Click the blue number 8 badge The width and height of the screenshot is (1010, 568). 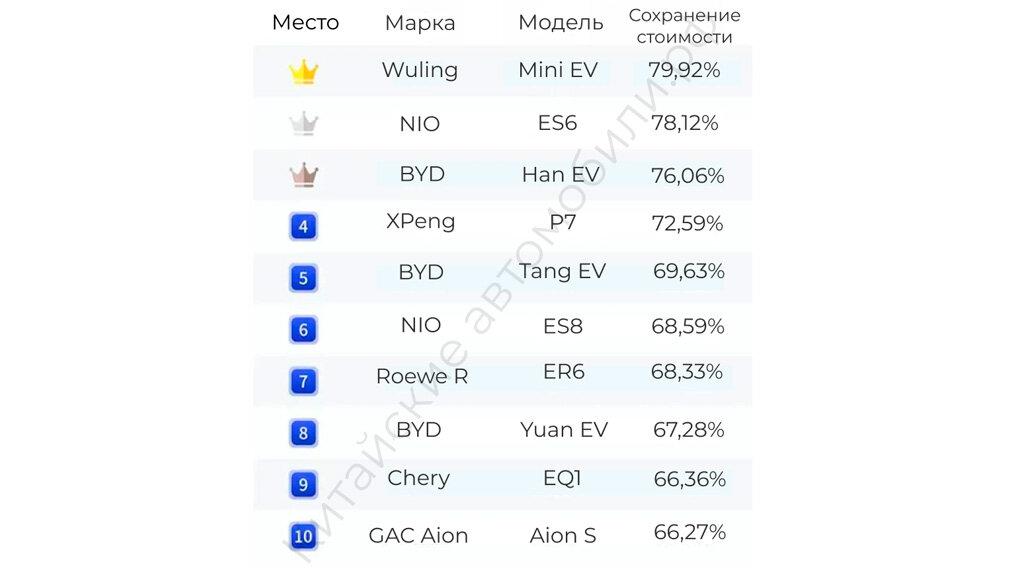(x=303, y=433)
